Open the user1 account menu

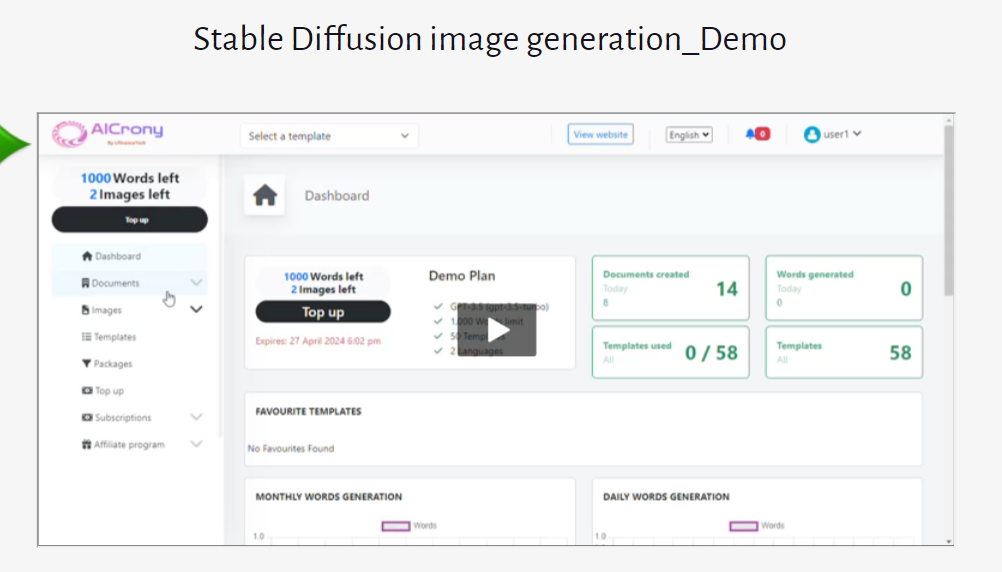coord(833,134)
